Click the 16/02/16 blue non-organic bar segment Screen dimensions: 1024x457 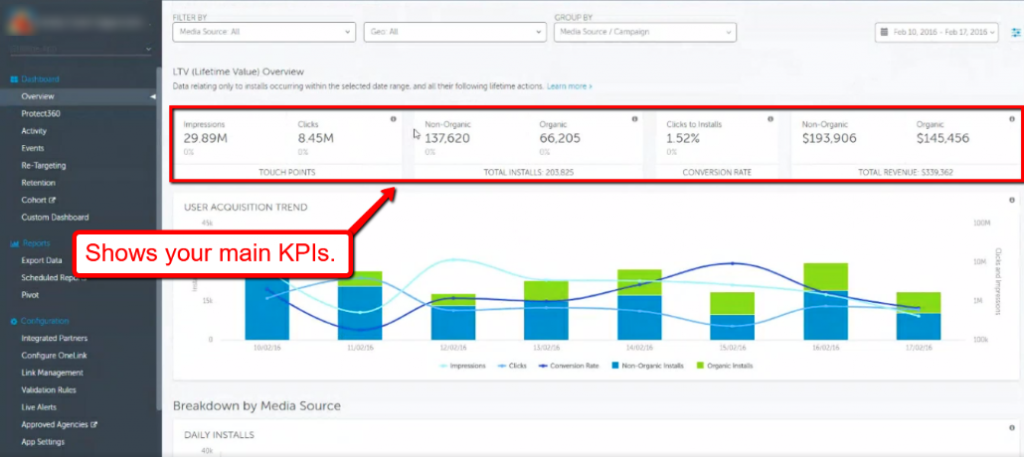(825, 315)
